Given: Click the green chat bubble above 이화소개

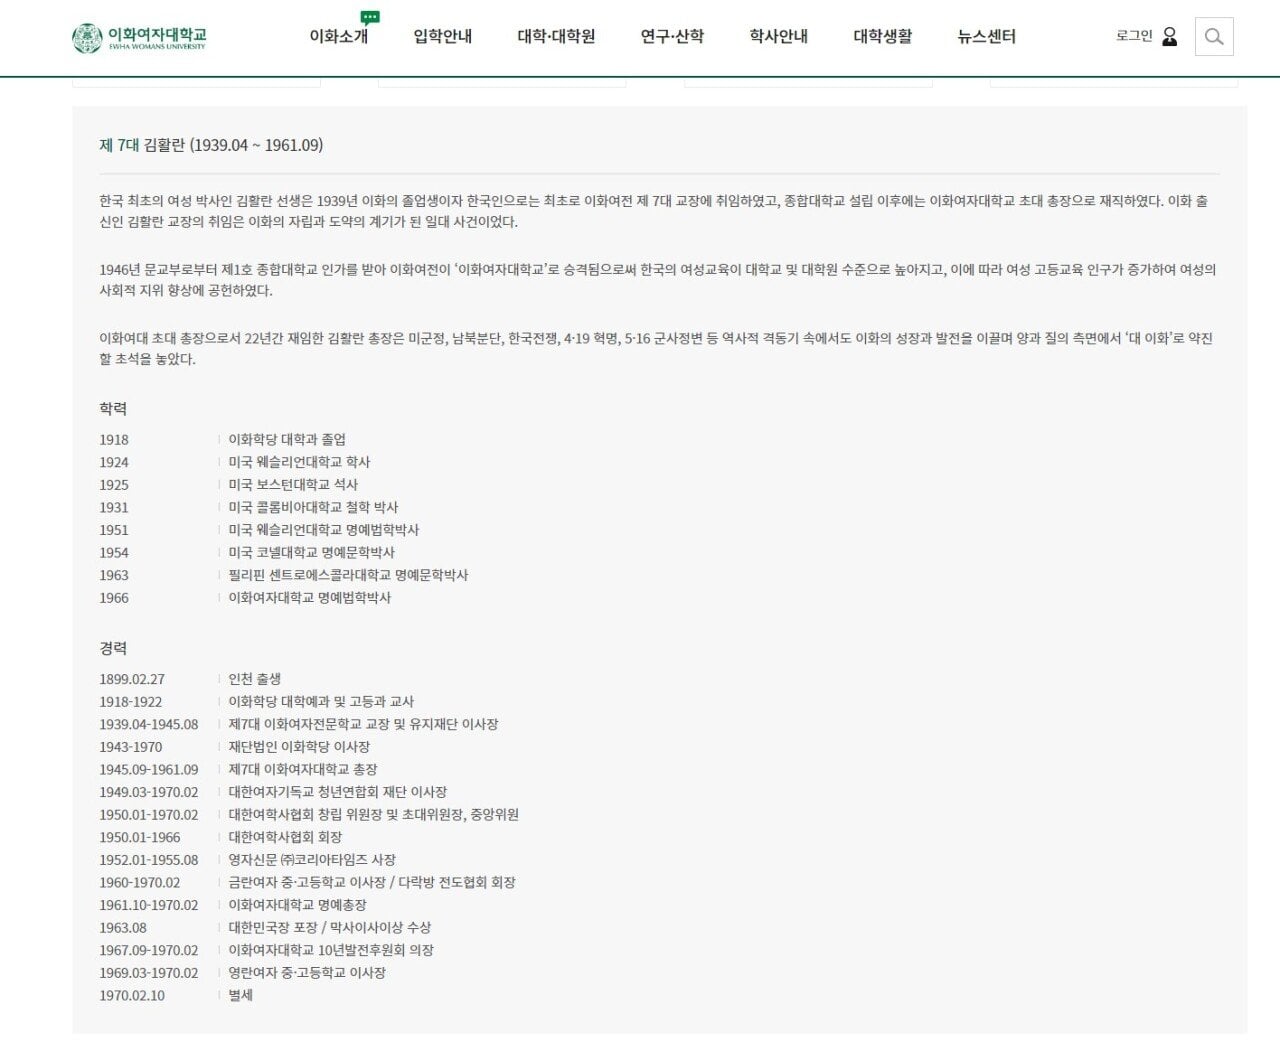Looking at the screenshot, I should pyautogui.click(x=370, y=17).
